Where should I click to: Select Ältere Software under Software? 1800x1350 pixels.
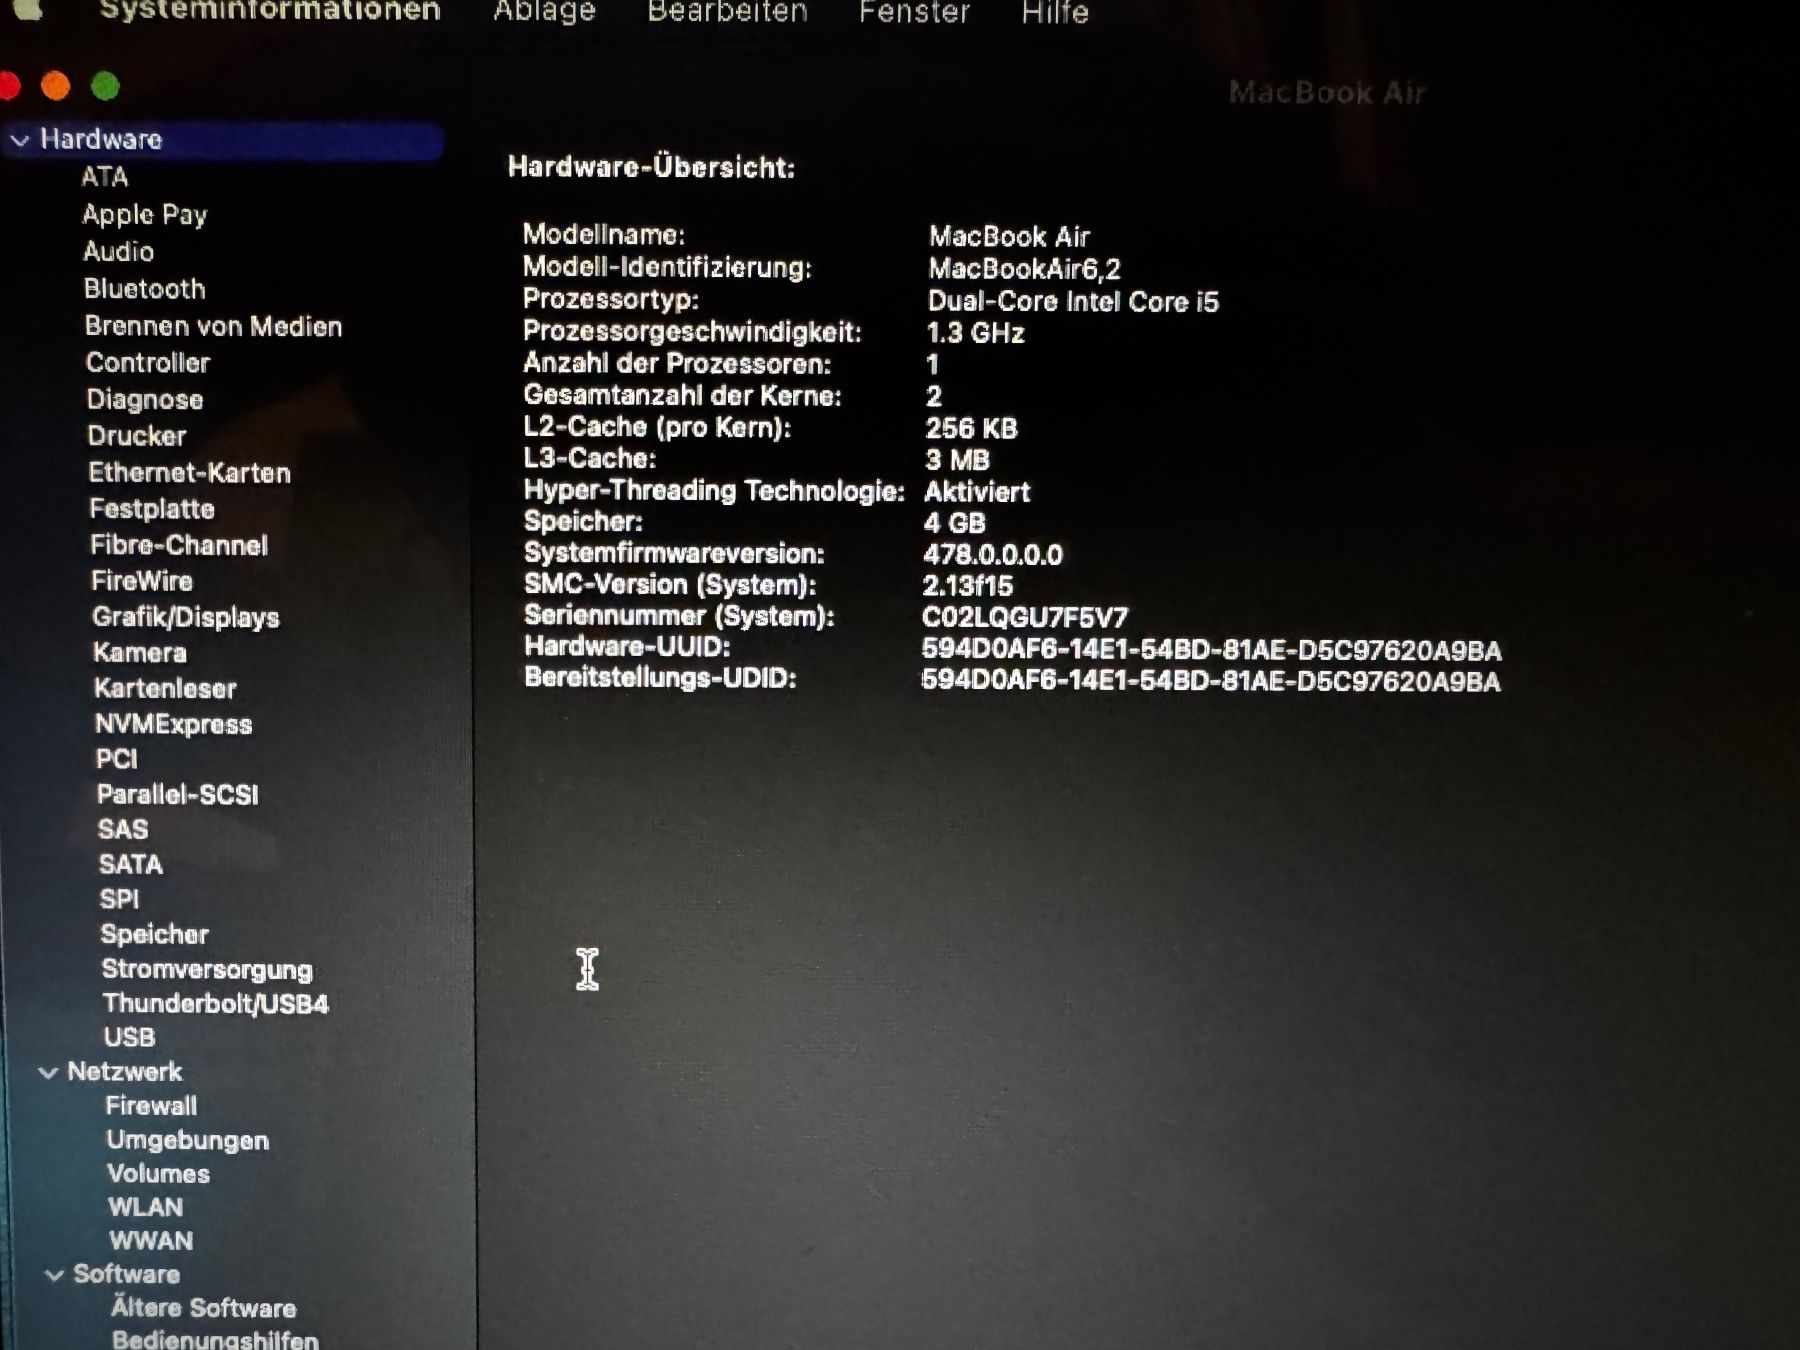pos(203,1308)
